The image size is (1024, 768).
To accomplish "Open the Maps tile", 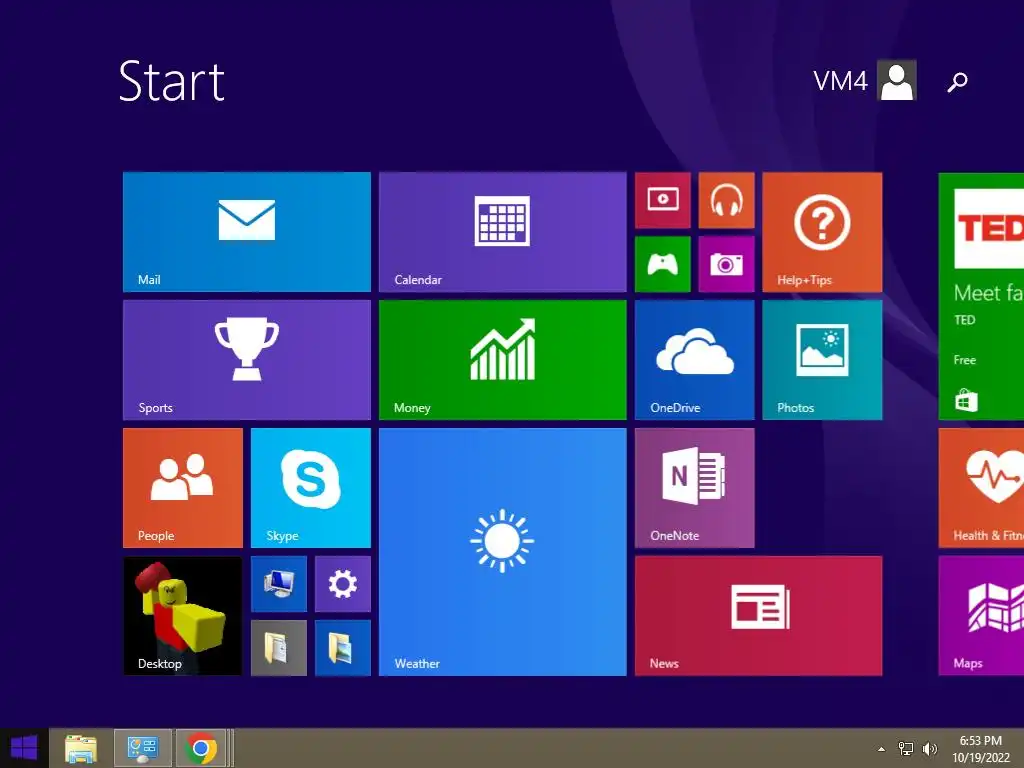I will 982,616.
